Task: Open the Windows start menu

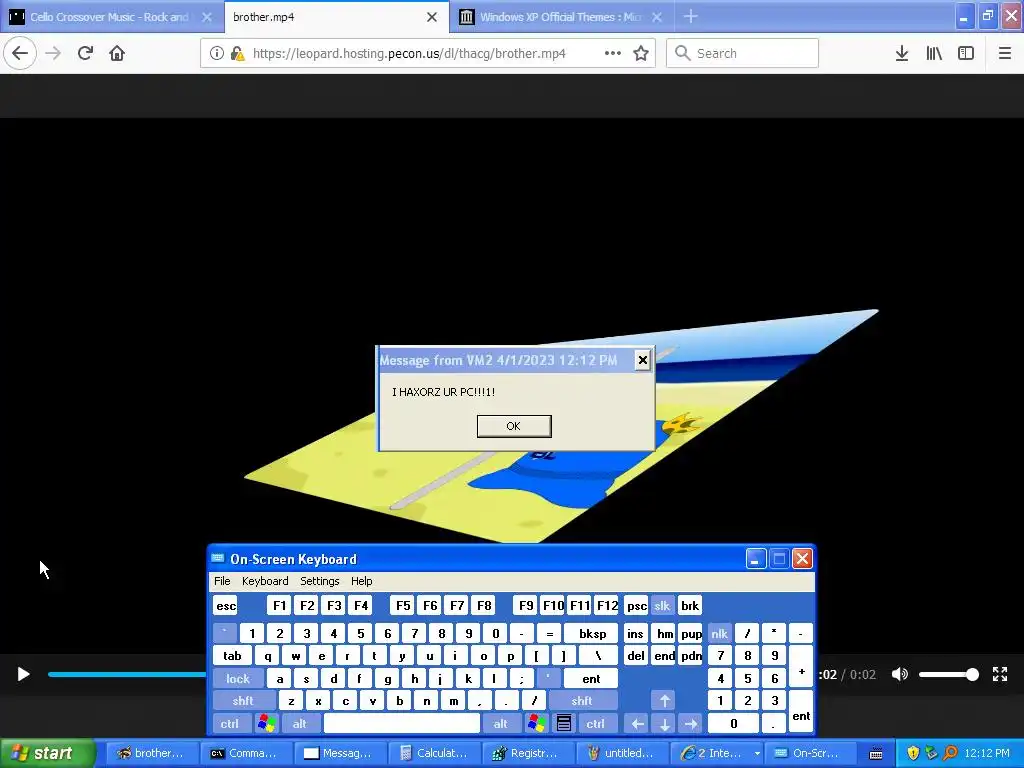Action: (x=47, y=753)
